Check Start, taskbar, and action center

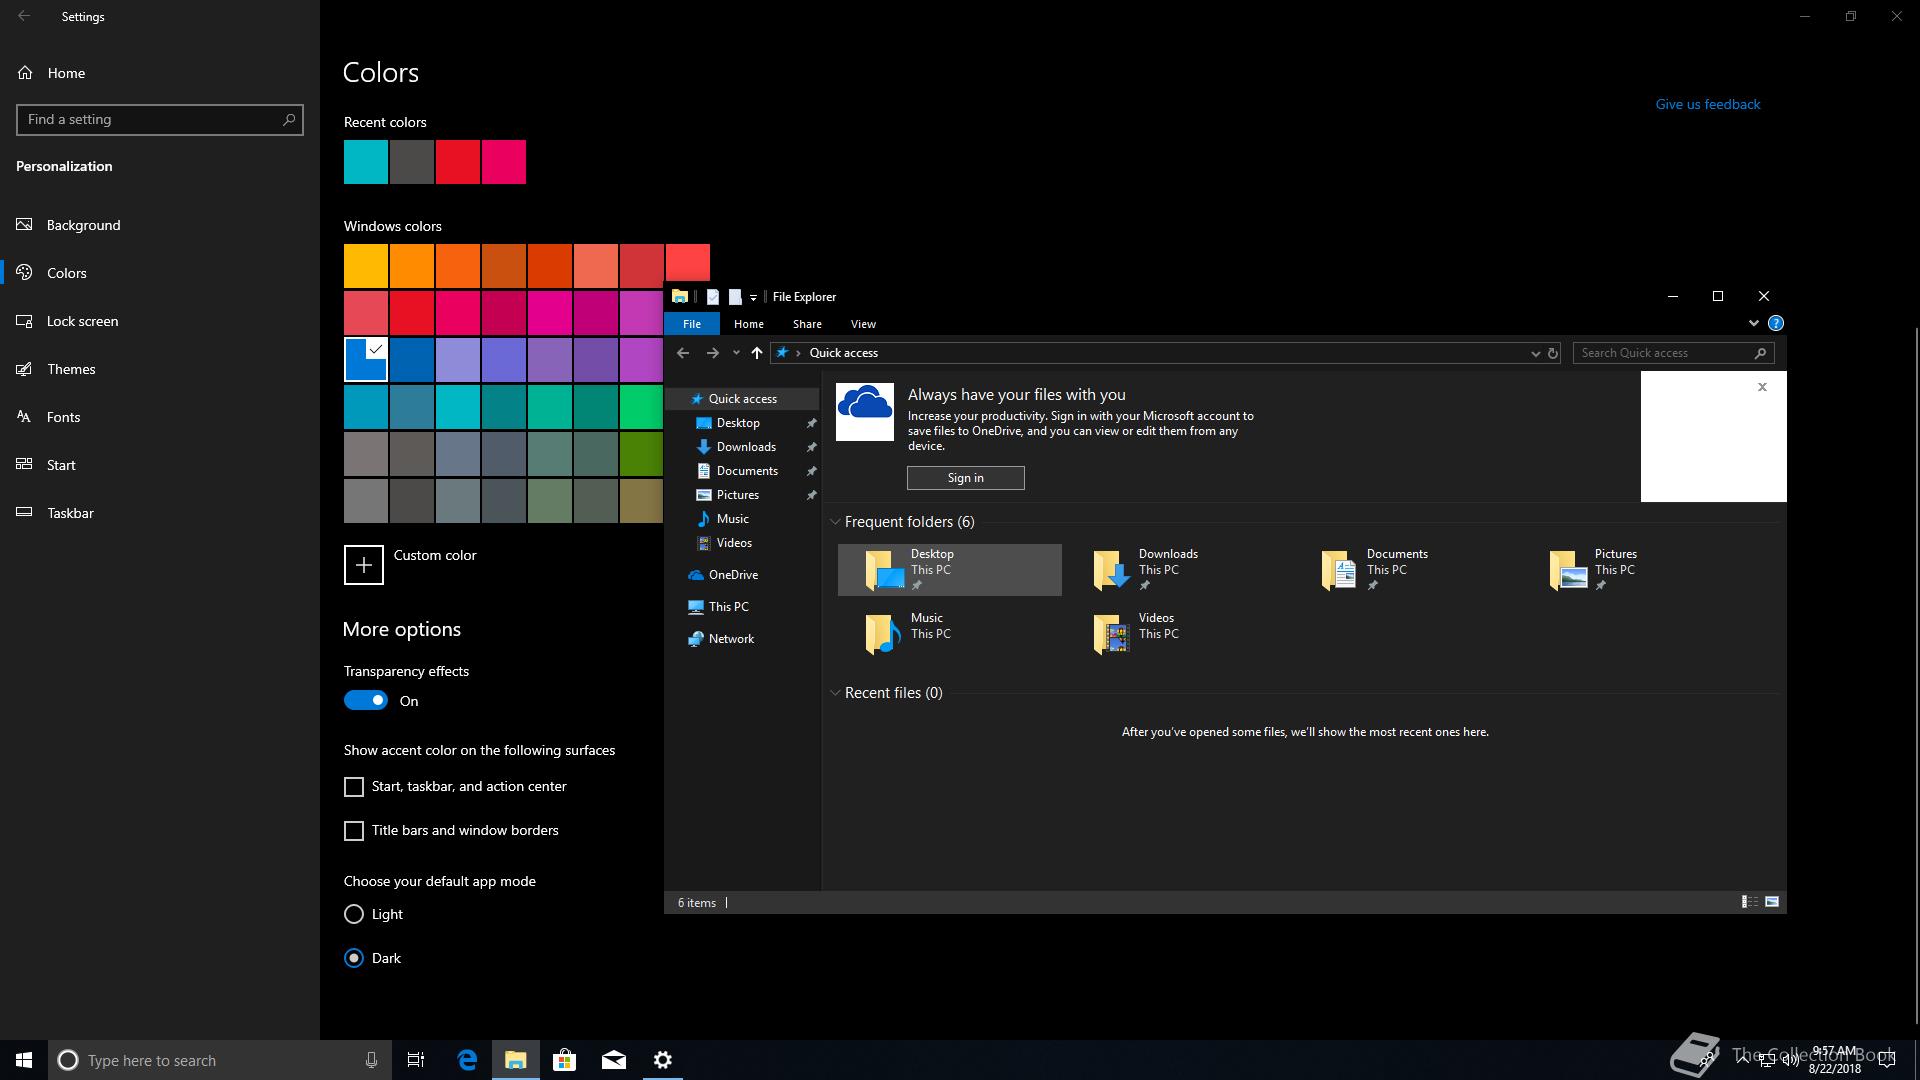coord(354,787)
